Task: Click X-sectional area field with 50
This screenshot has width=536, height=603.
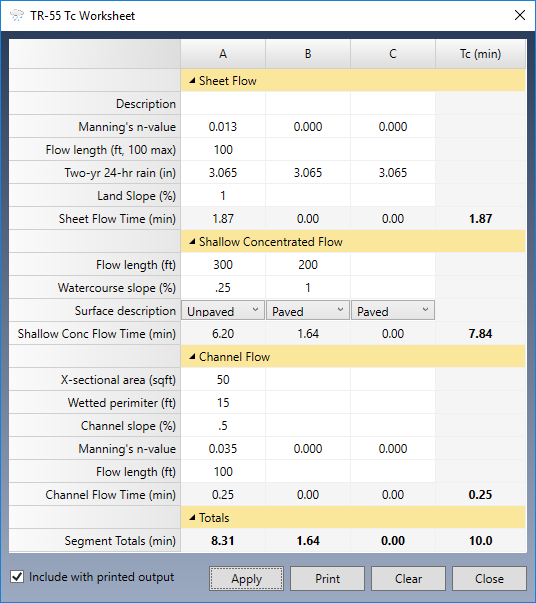Action: (223, 380)
